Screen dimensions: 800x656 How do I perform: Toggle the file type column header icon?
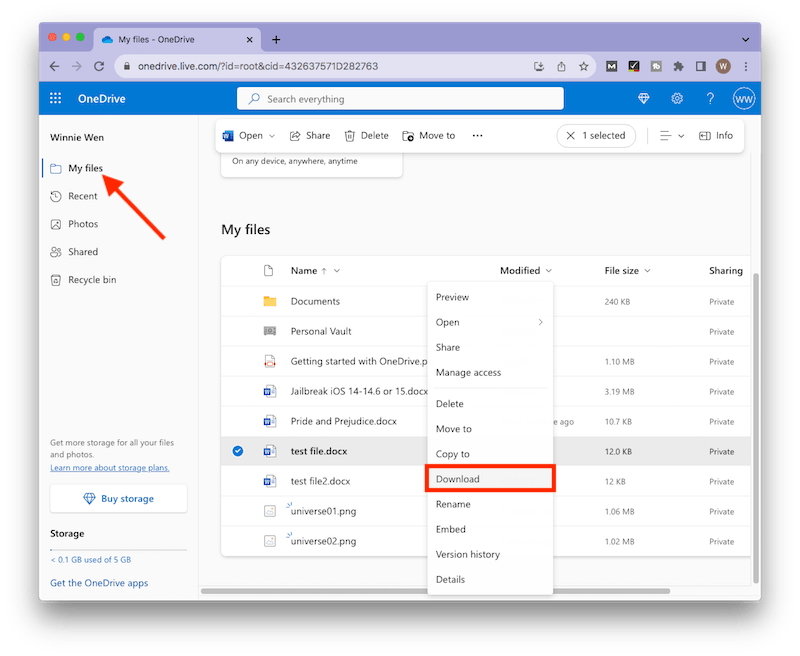(x=268, y=271)
